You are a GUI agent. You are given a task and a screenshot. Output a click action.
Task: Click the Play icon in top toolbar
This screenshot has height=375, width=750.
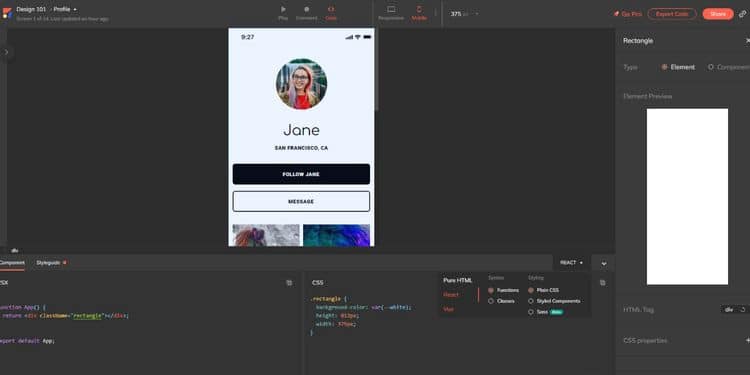coord(283,9)
